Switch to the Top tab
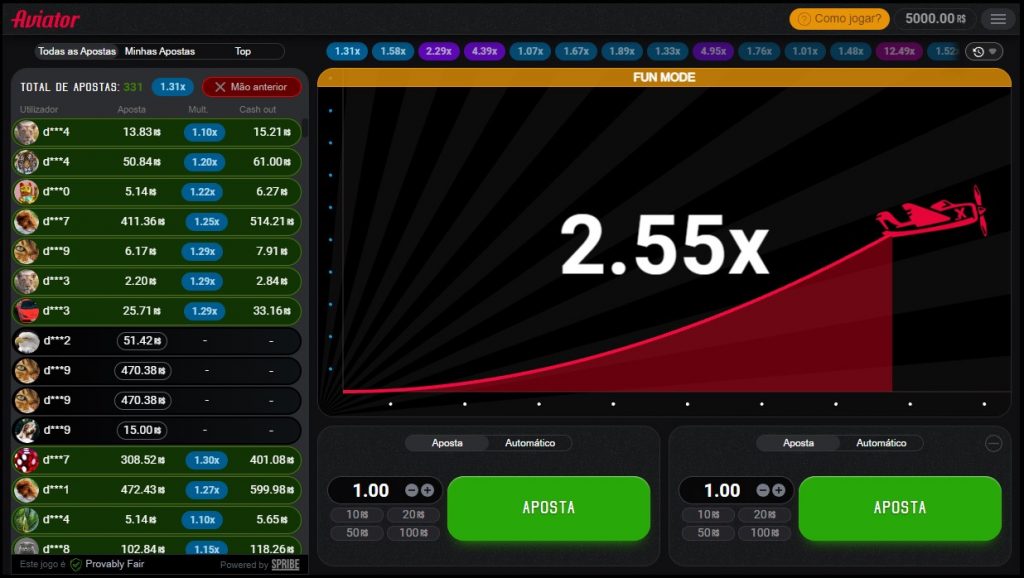Image resolution: width=1024 pixels, height=578 pixels. pos(243,51)
